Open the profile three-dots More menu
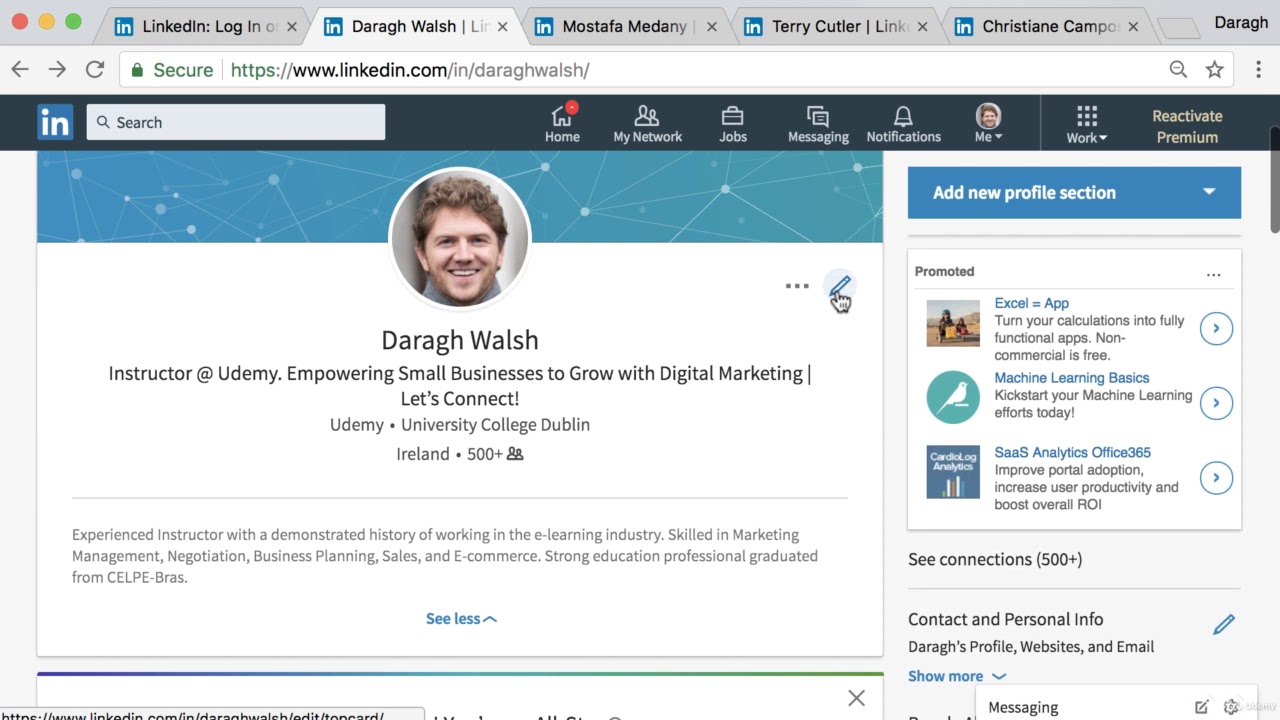The image size is (1280, 720). pos(797,286)
